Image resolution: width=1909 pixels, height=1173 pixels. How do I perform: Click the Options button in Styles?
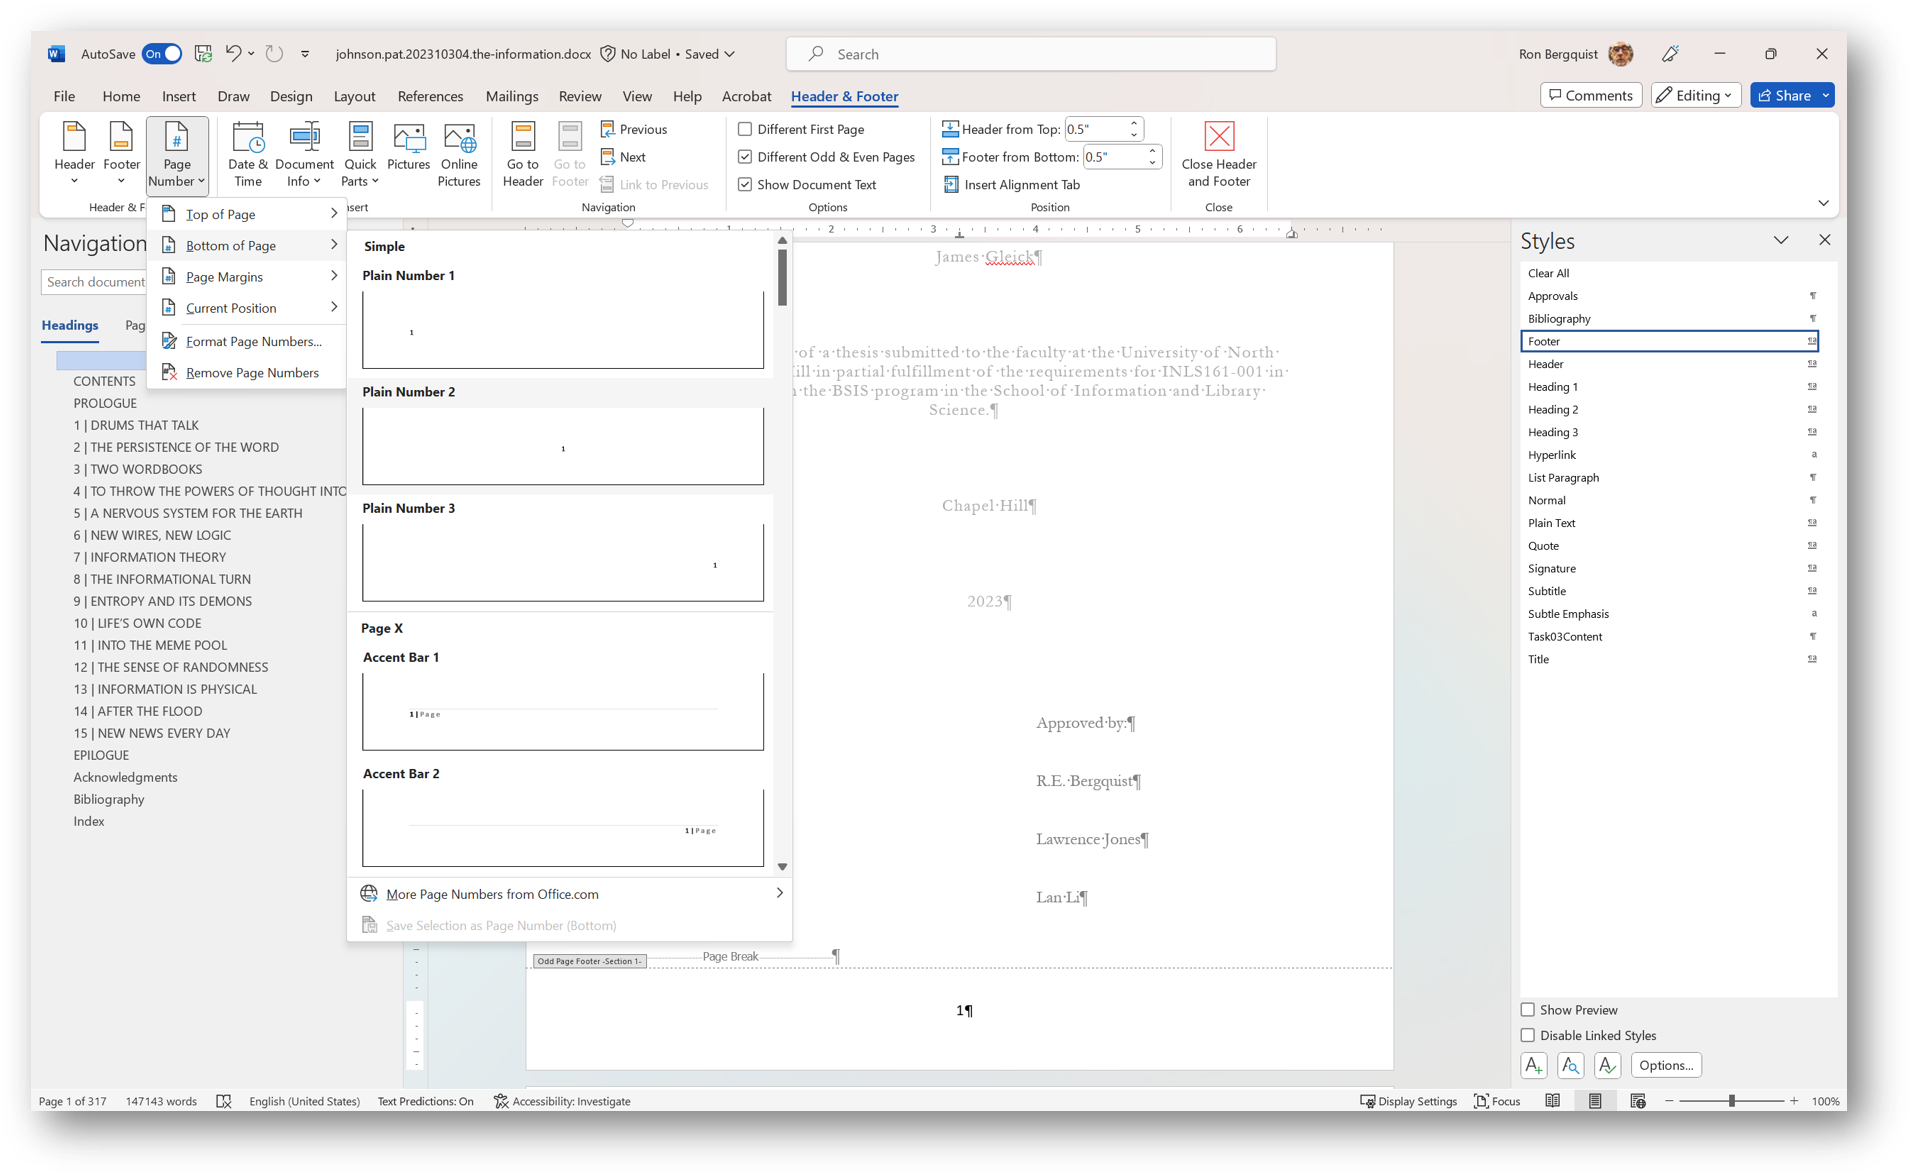pyautogui.click(x=1665, y=1065)
